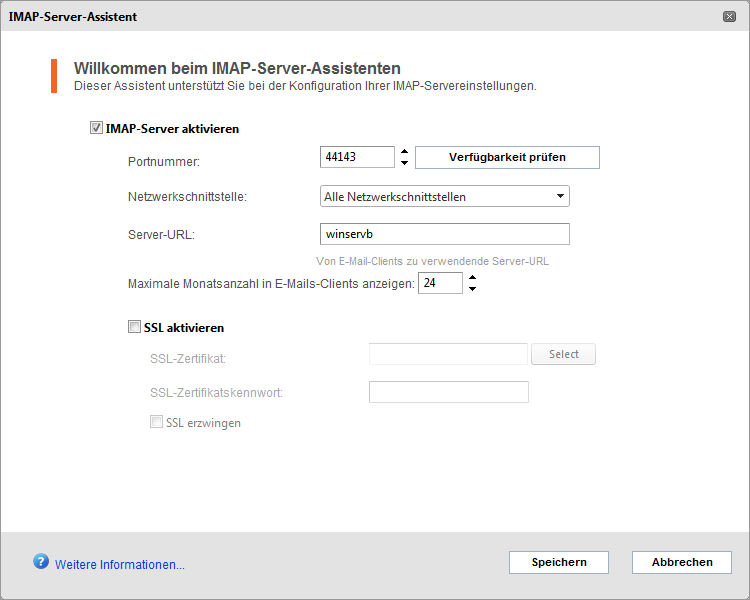Click the SSL-Zertifikat text field

click(448, 354)
